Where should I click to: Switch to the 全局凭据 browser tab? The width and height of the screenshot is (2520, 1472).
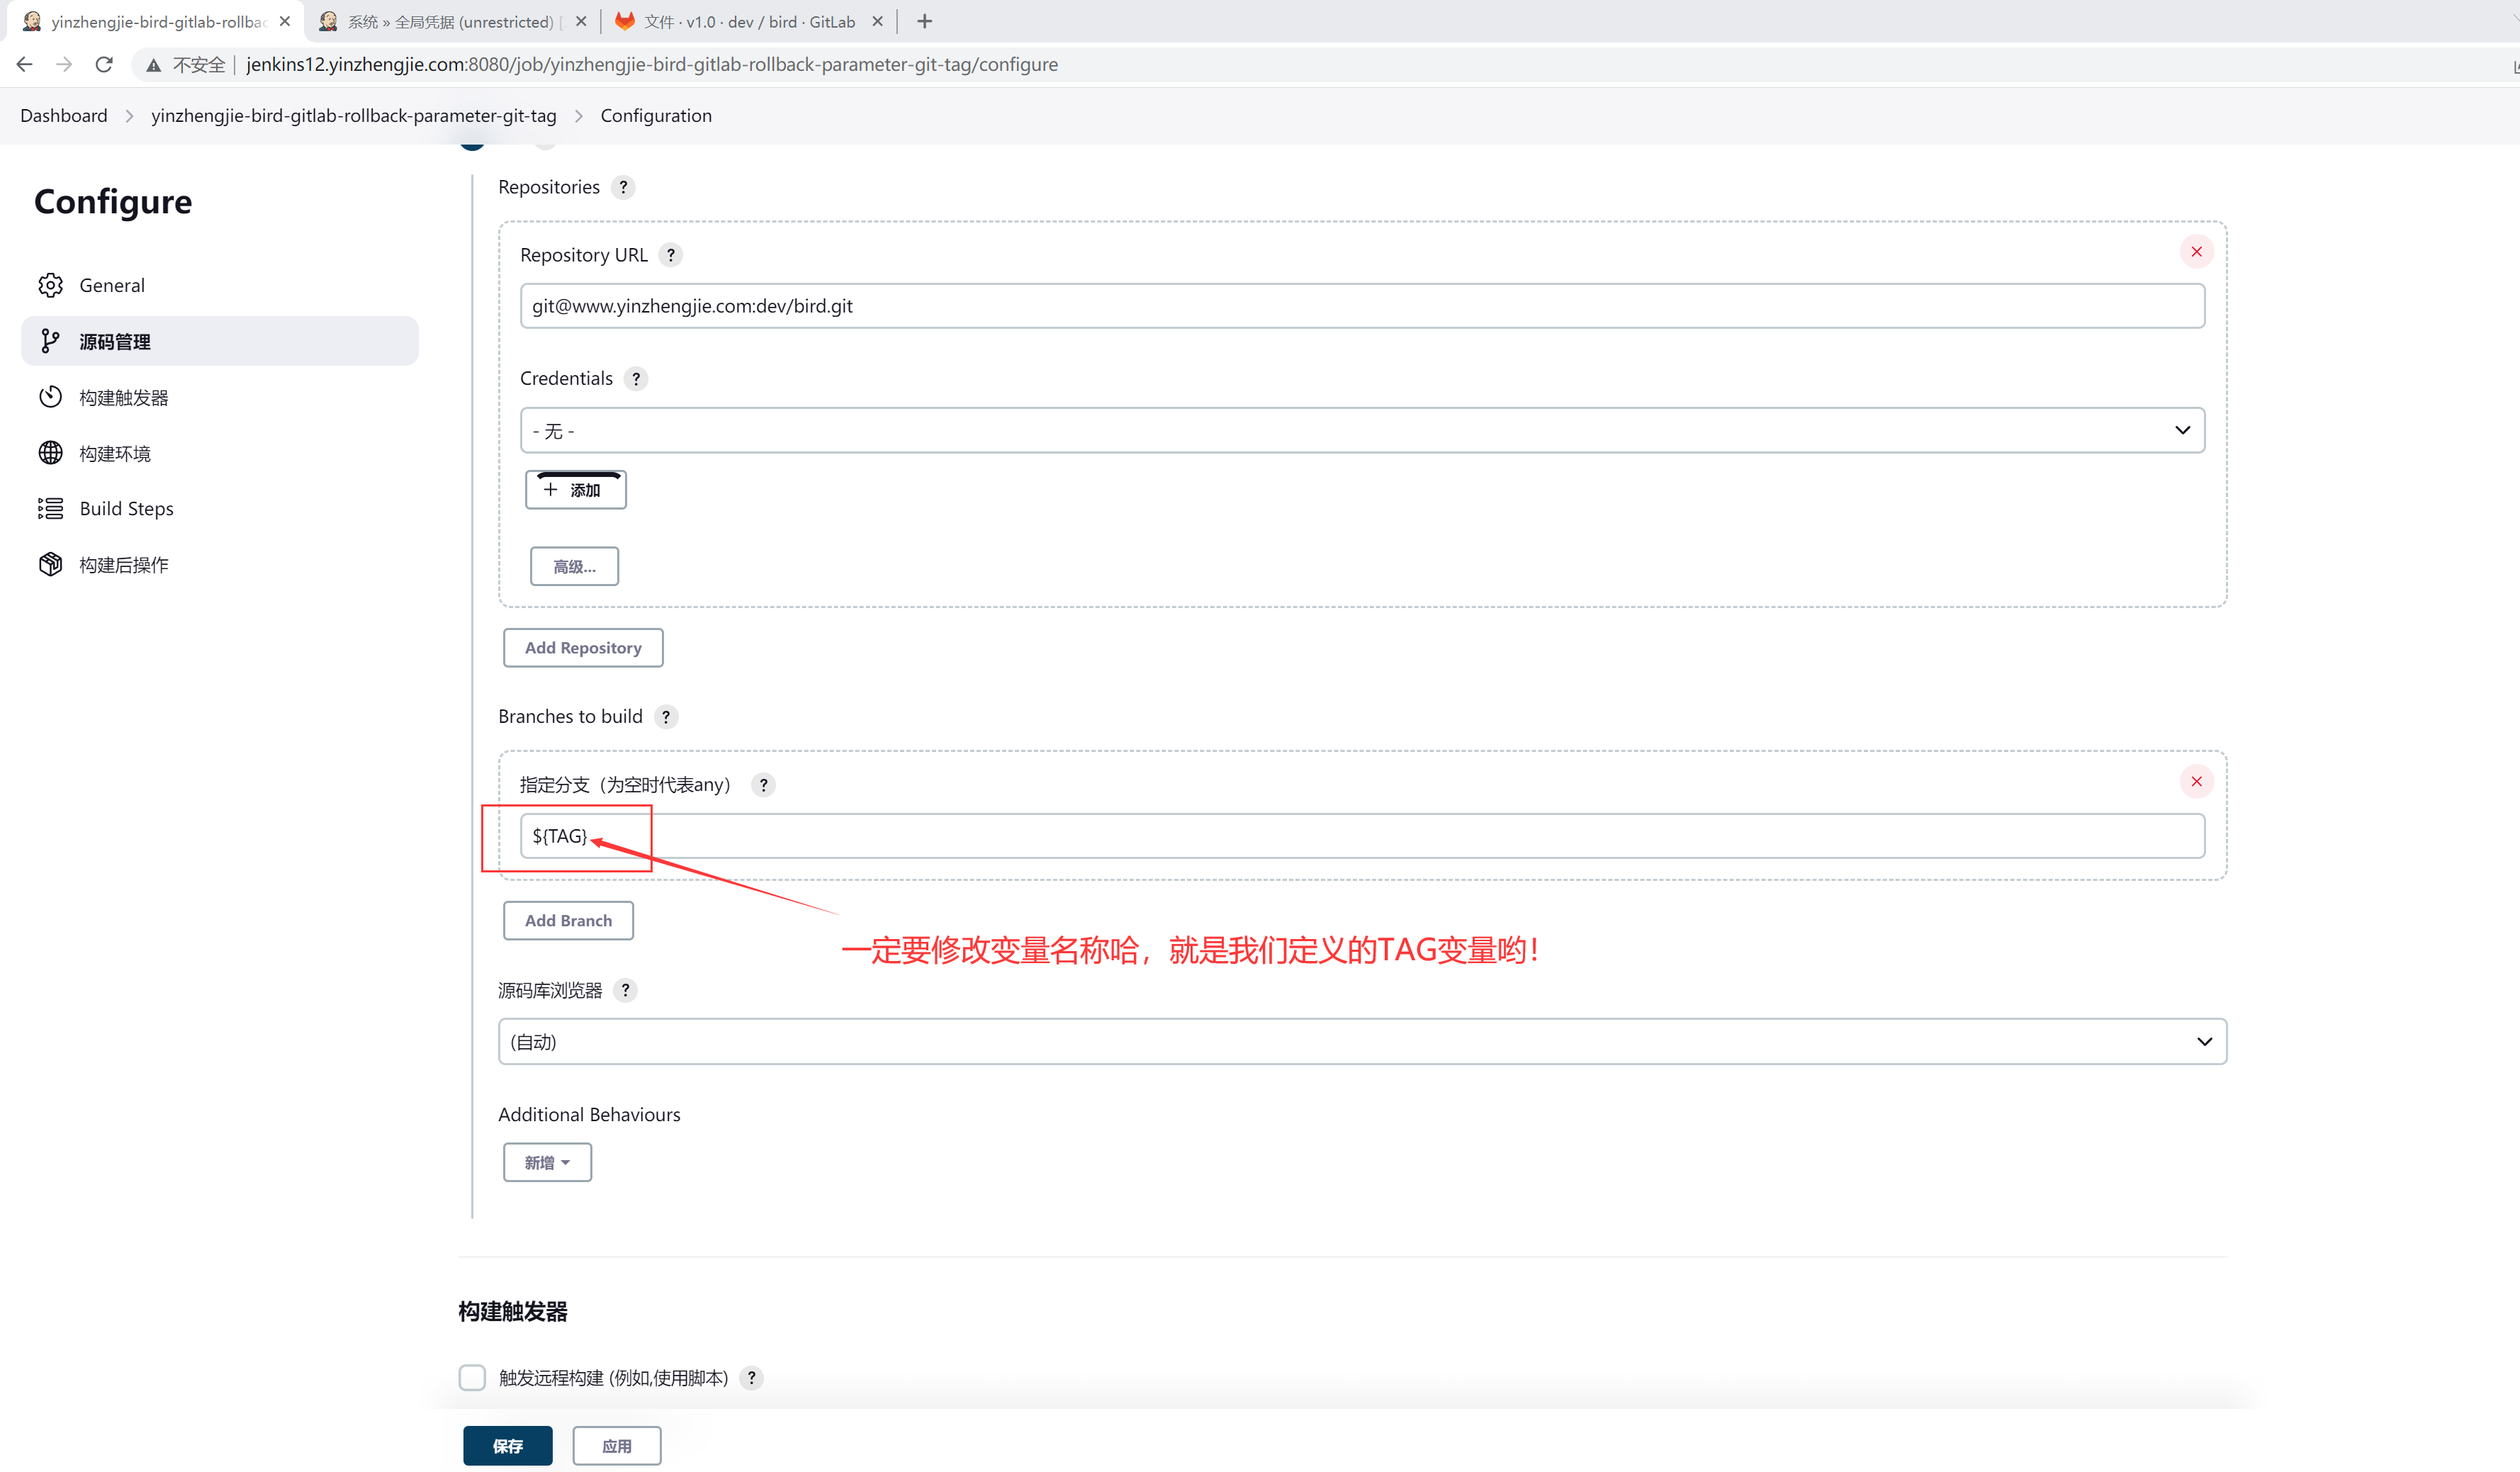(x=450, y=21)
